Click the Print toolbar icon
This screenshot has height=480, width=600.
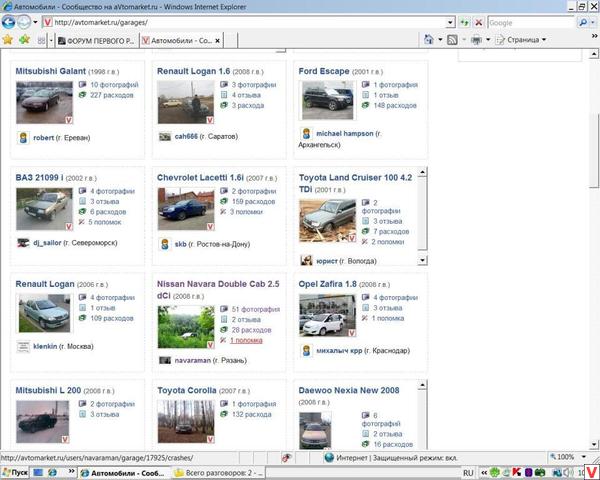[x=476, y=39]
